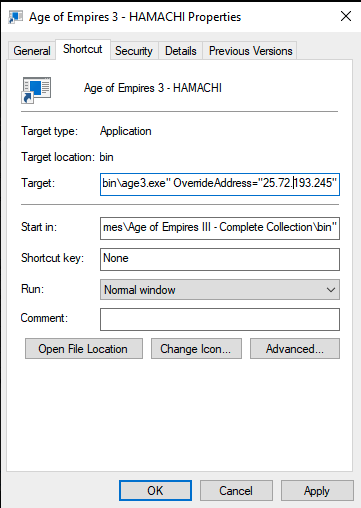Click the 'Target type:' label
361x508 pixels.
tap(49, 131)
